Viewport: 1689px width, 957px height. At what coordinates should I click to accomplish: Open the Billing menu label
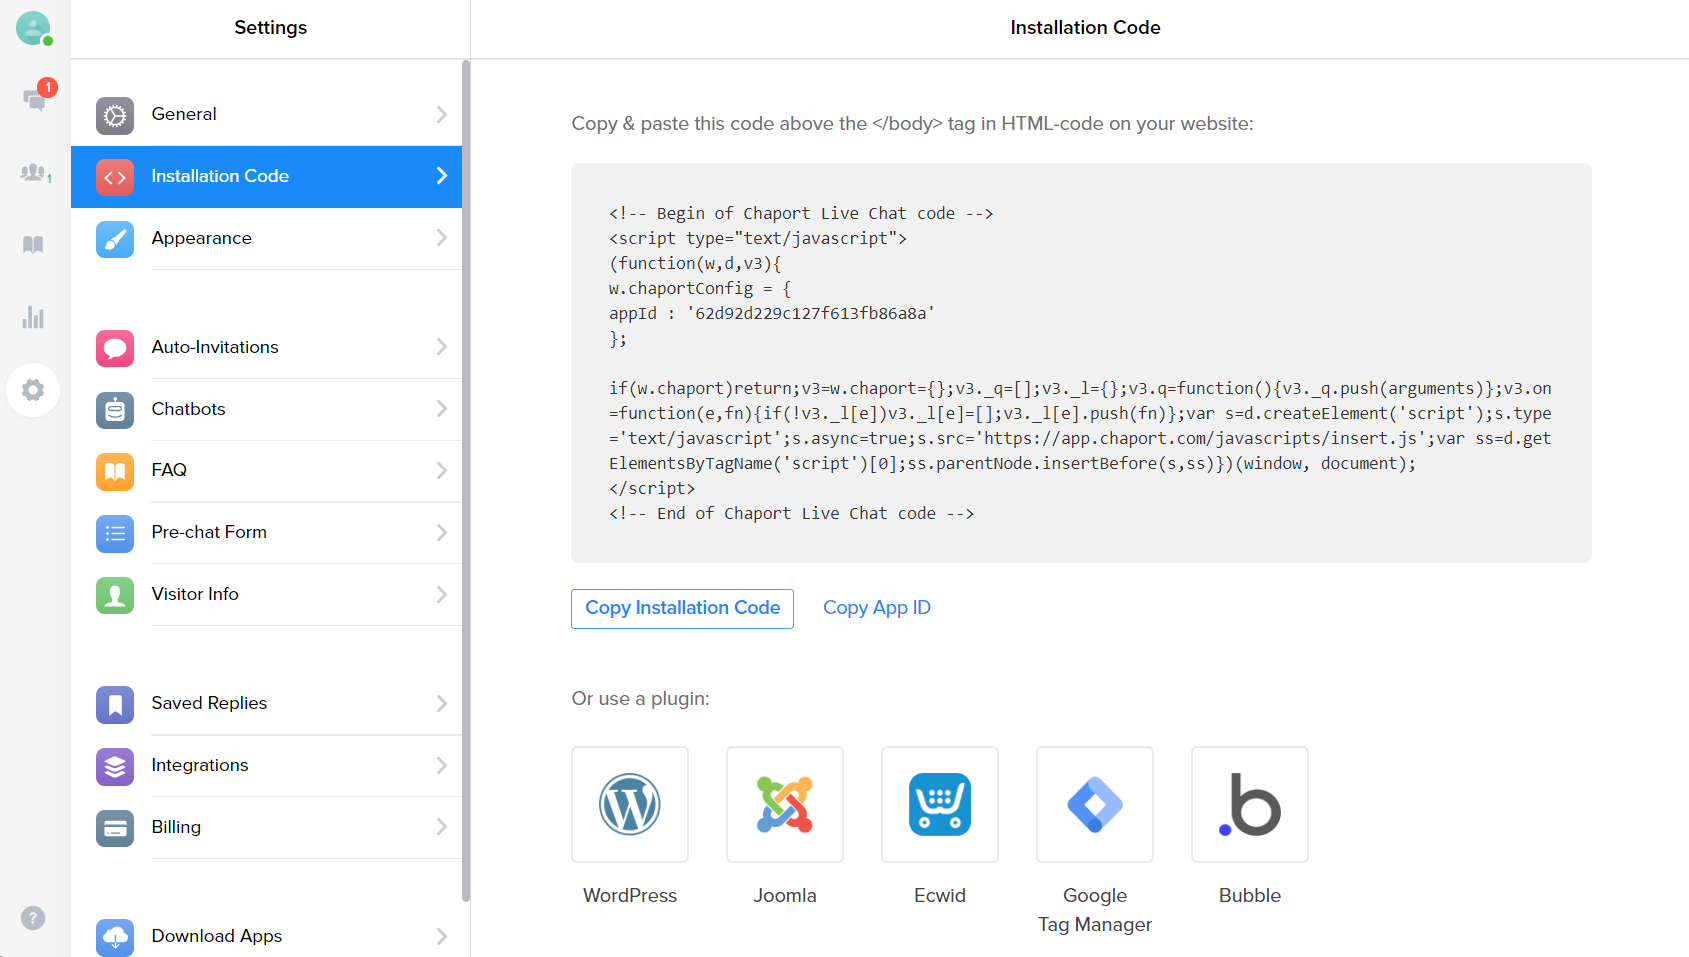tap(176, 827)
